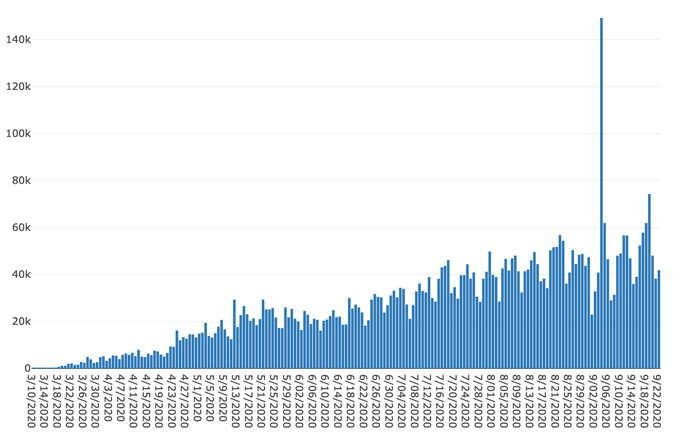Click the 0 y-axis label
Screen dimensions: 680x437
[x=28, y=369]
